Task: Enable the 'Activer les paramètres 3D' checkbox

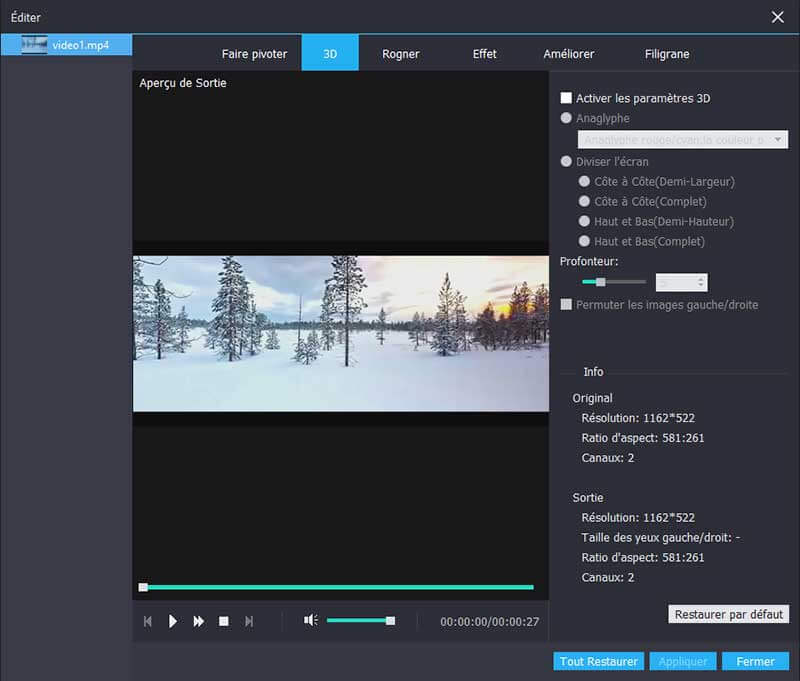Action: pyautogui.click(x=567, y=98)
